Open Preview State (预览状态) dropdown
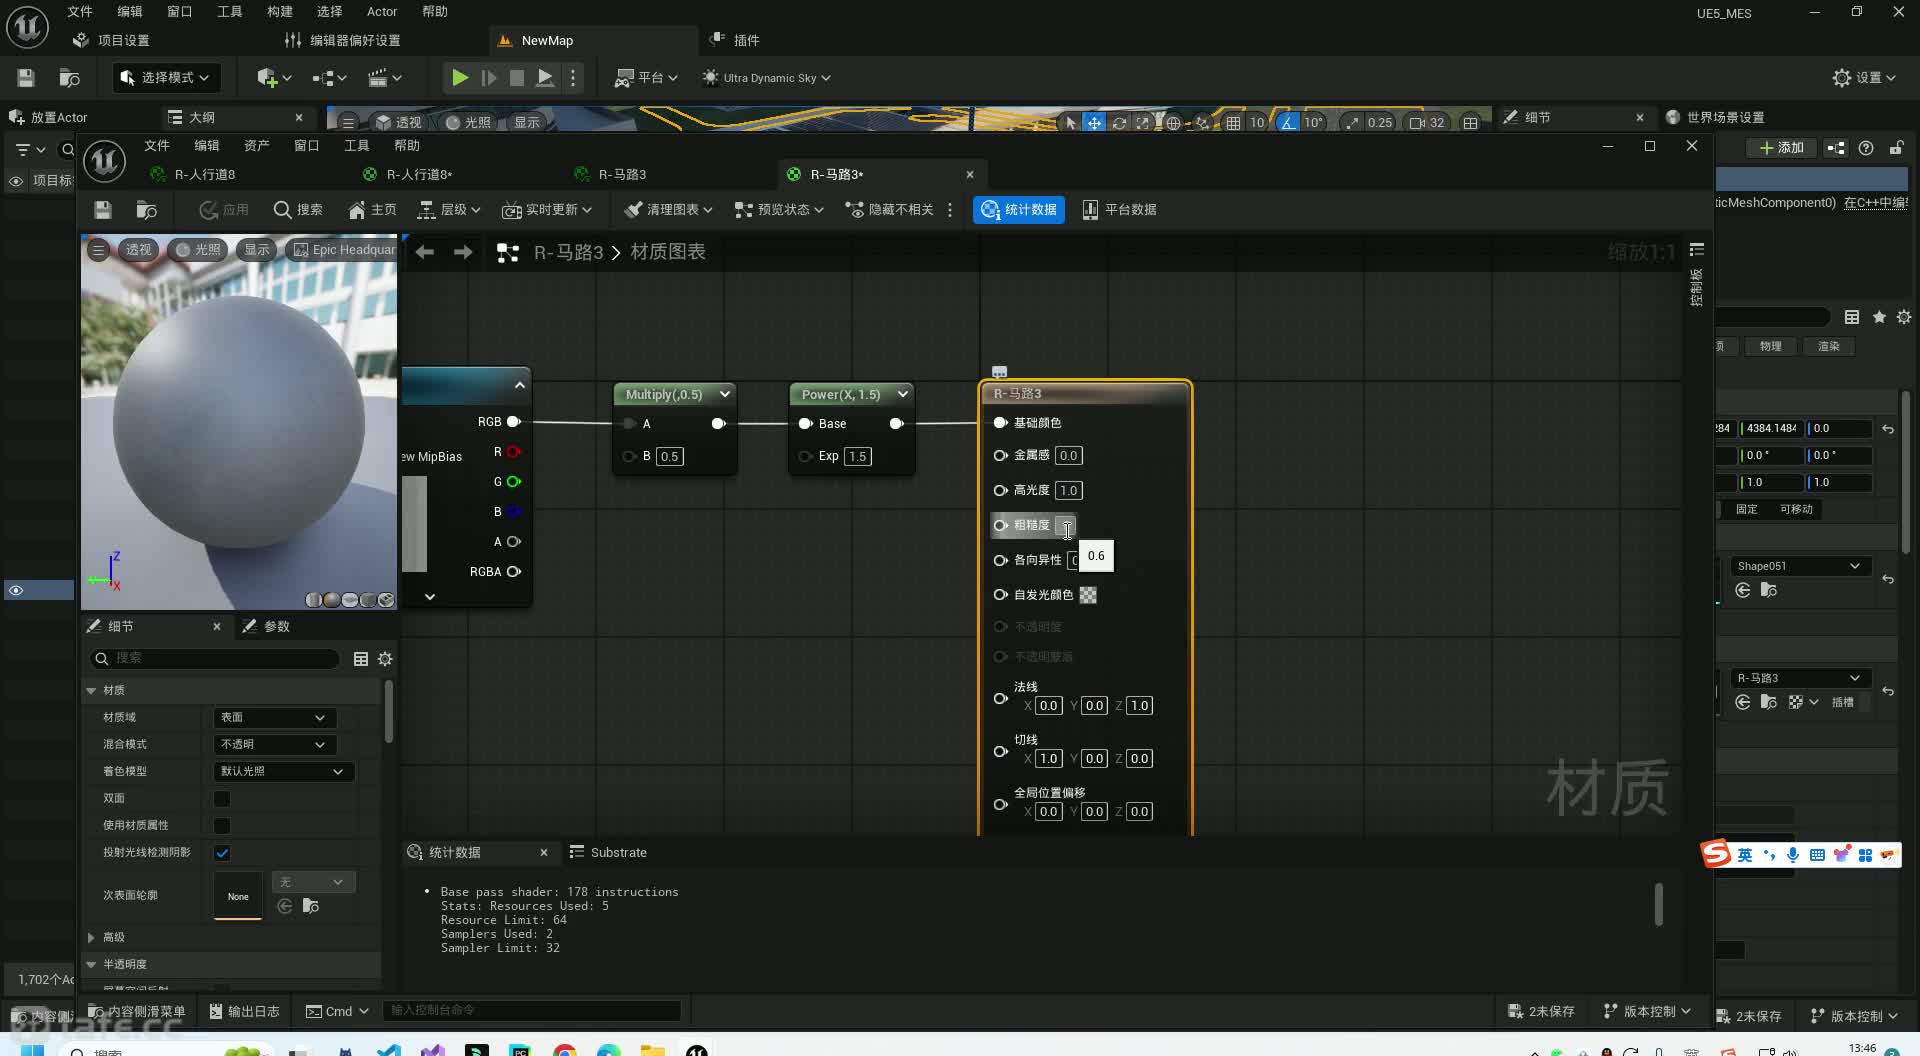The width and height of the screenshot is (1920, 1056). point(779,210)
